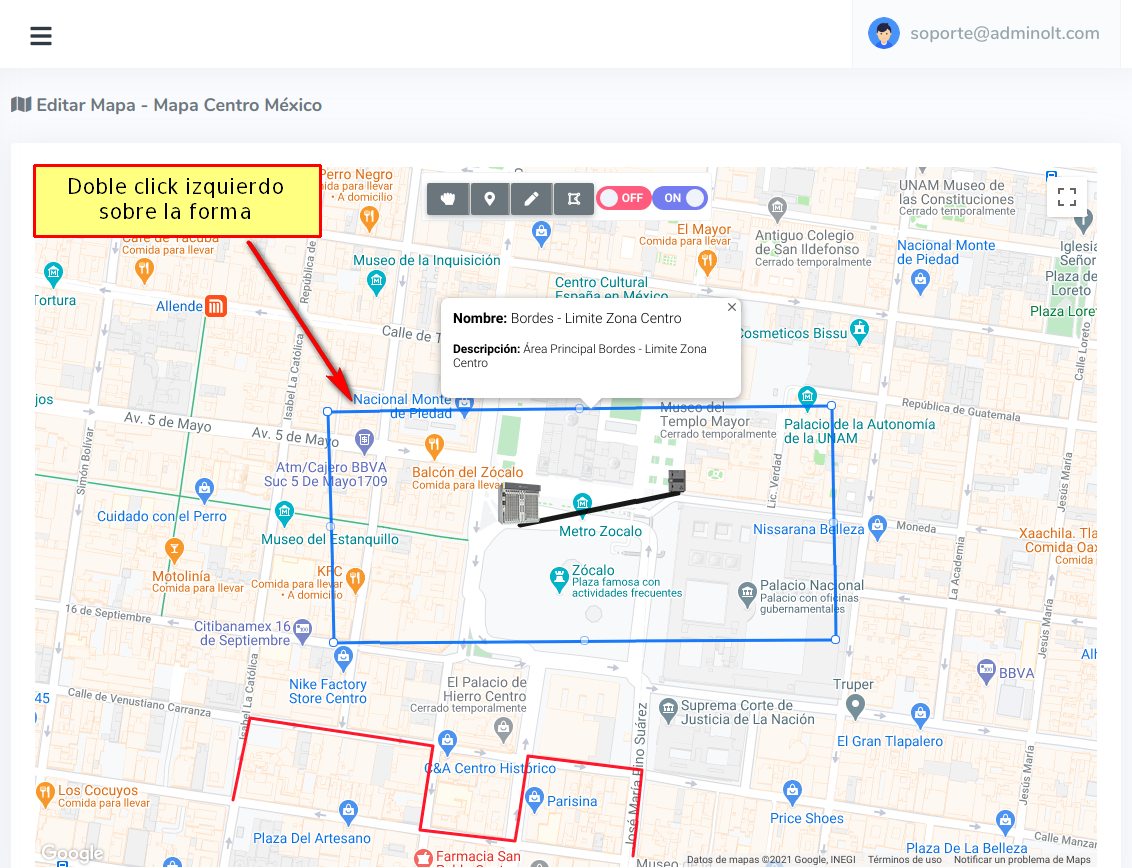Click the Metro Zocalo map marker
1132x868 pixels.
pos(582,502)
